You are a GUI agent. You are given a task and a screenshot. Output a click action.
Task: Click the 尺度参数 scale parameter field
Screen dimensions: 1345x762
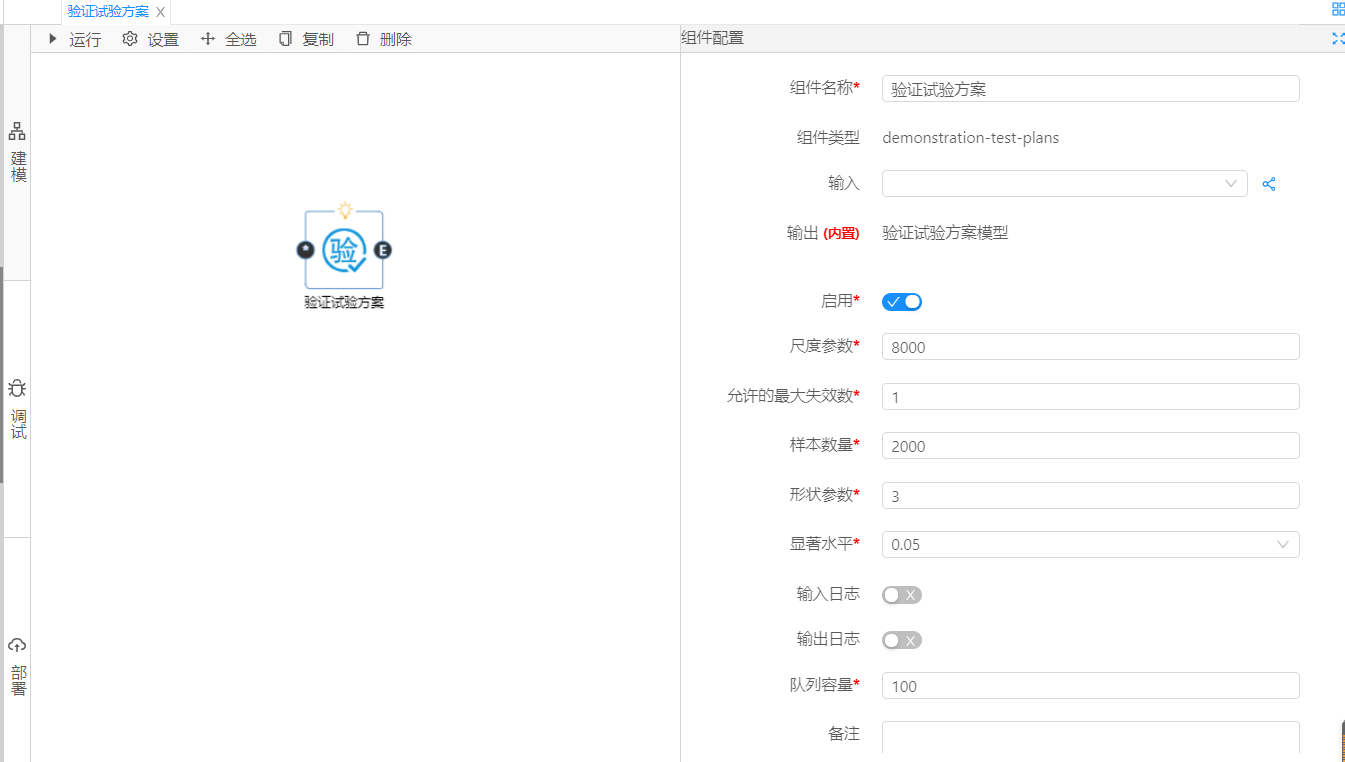[x=1090, y=347]
